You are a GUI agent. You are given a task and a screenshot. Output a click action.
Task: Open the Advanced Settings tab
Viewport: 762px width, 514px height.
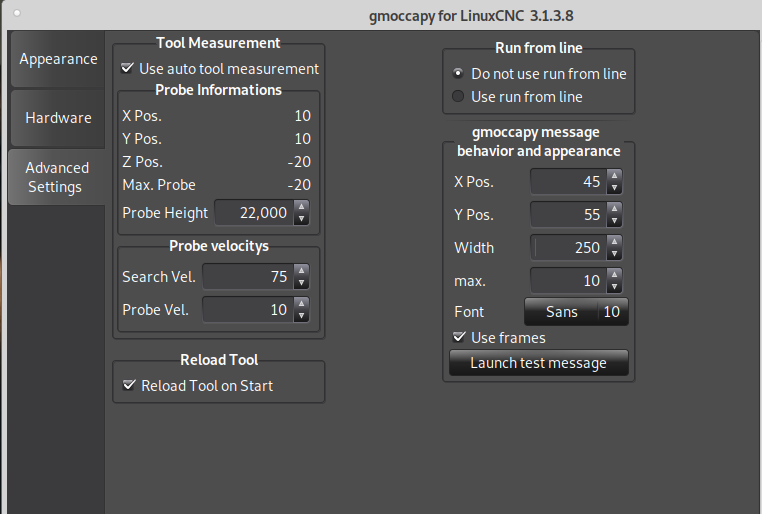click(x=57, y=177)
